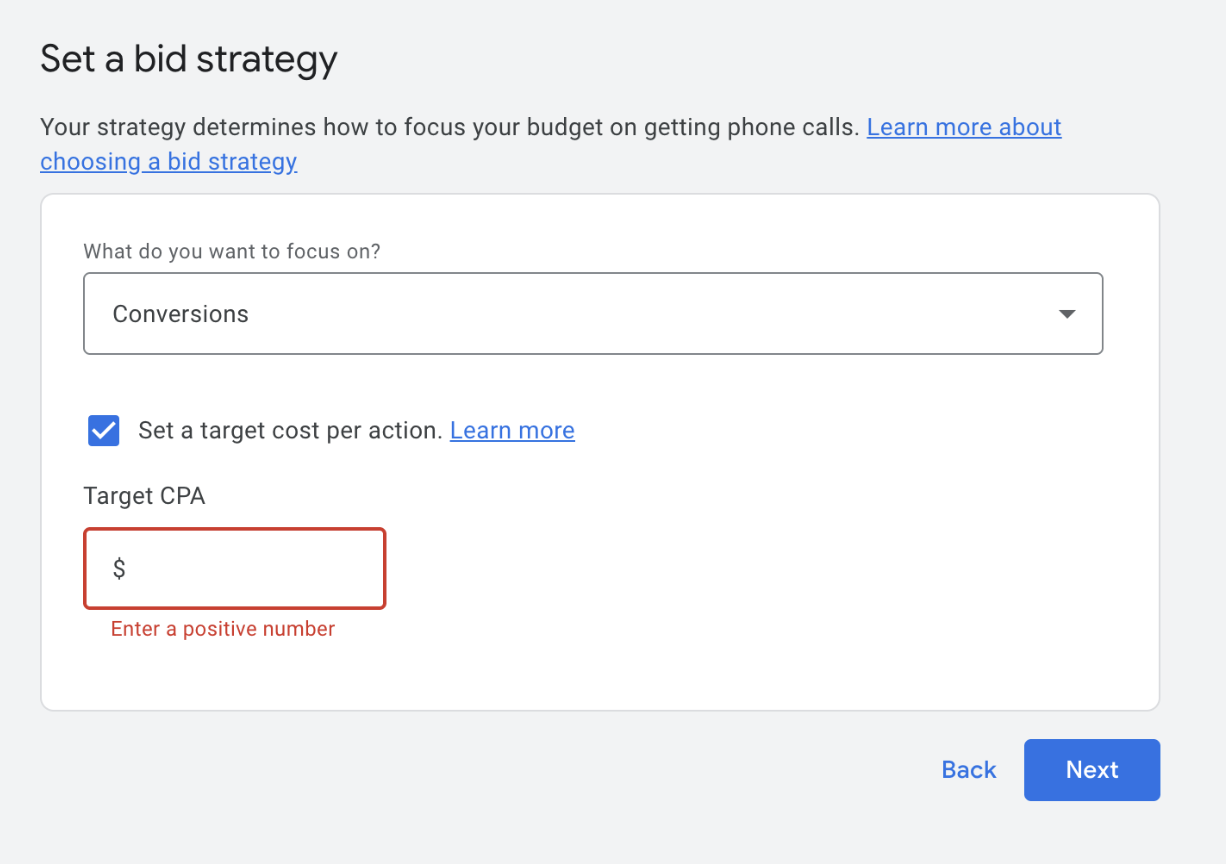The image size is (1226, 864).
Task: Click the strategy description sentence about phone calls
Action: tap(450, 128)
